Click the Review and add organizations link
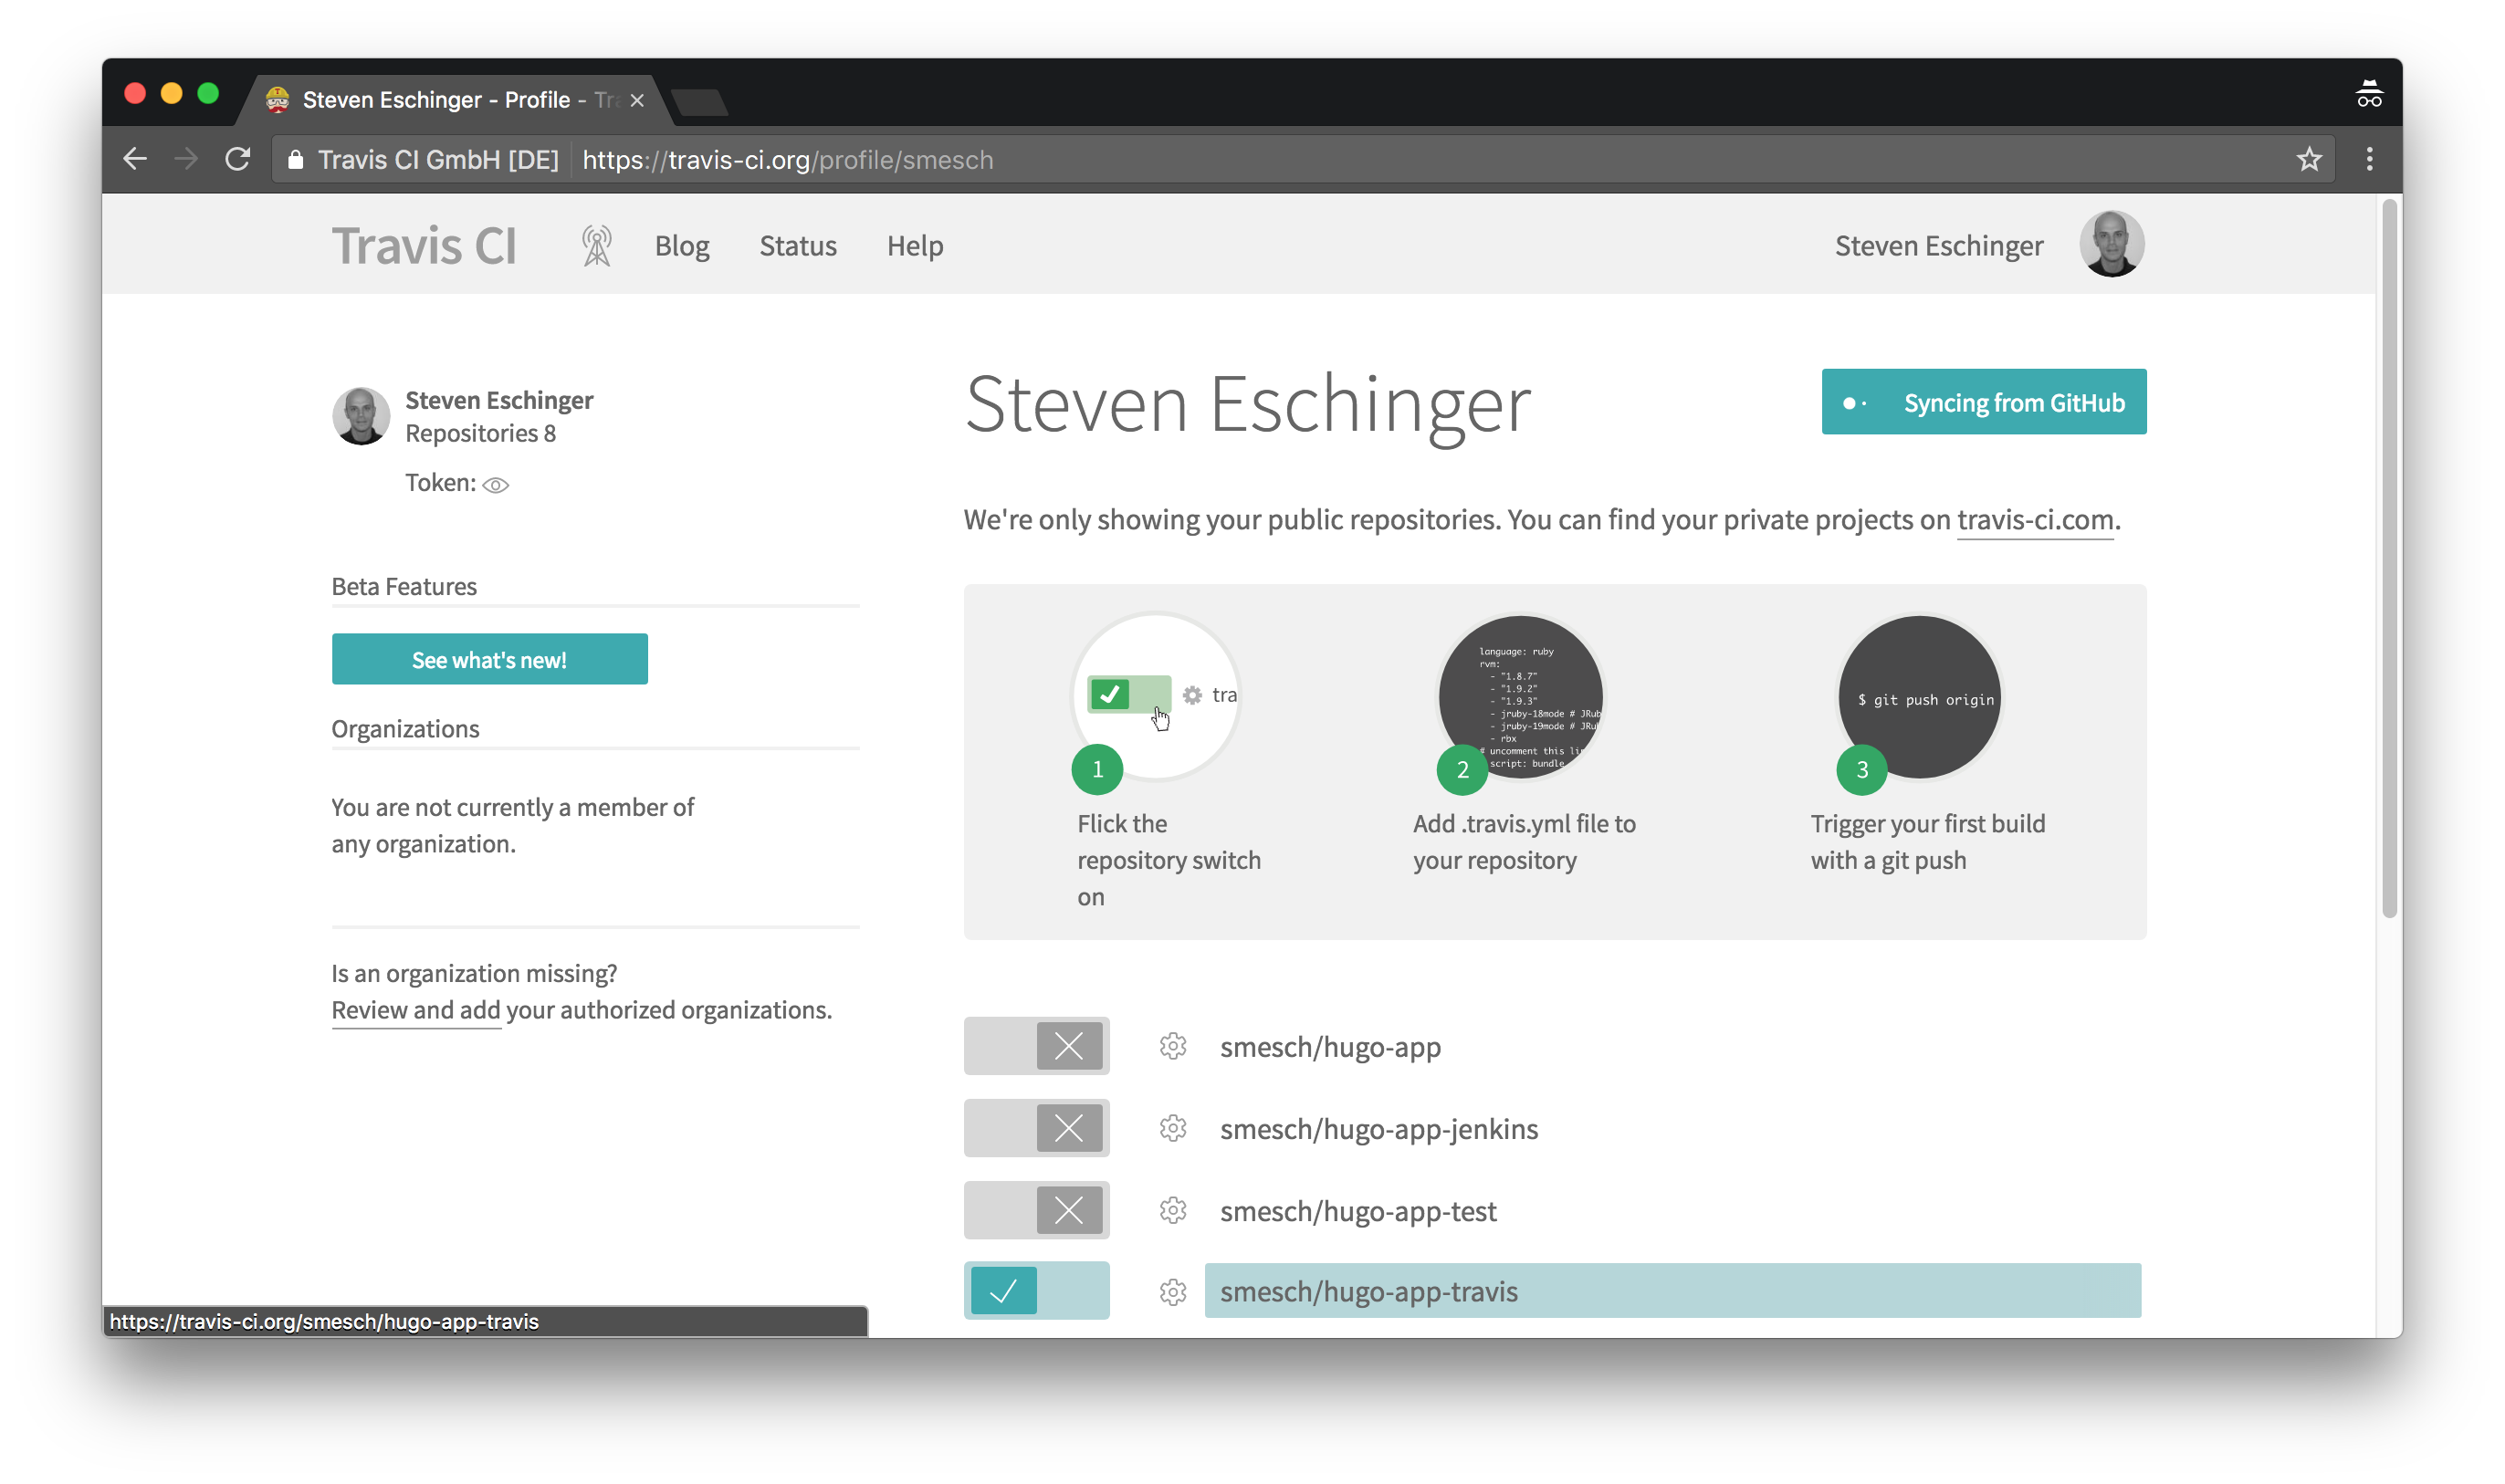Viewport: 2505px width, 1484px height. click(414, 1008)
